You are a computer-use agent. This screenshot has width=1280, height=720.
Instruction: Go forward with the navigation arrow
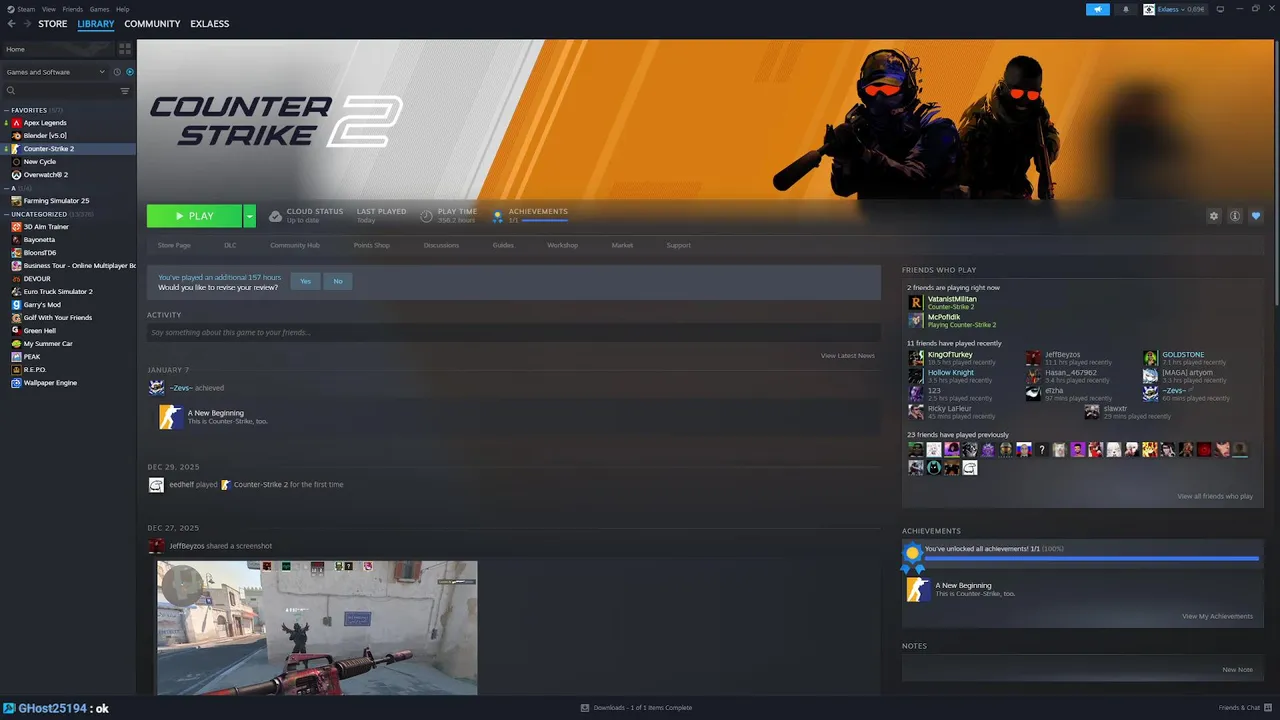pos(26,24)
